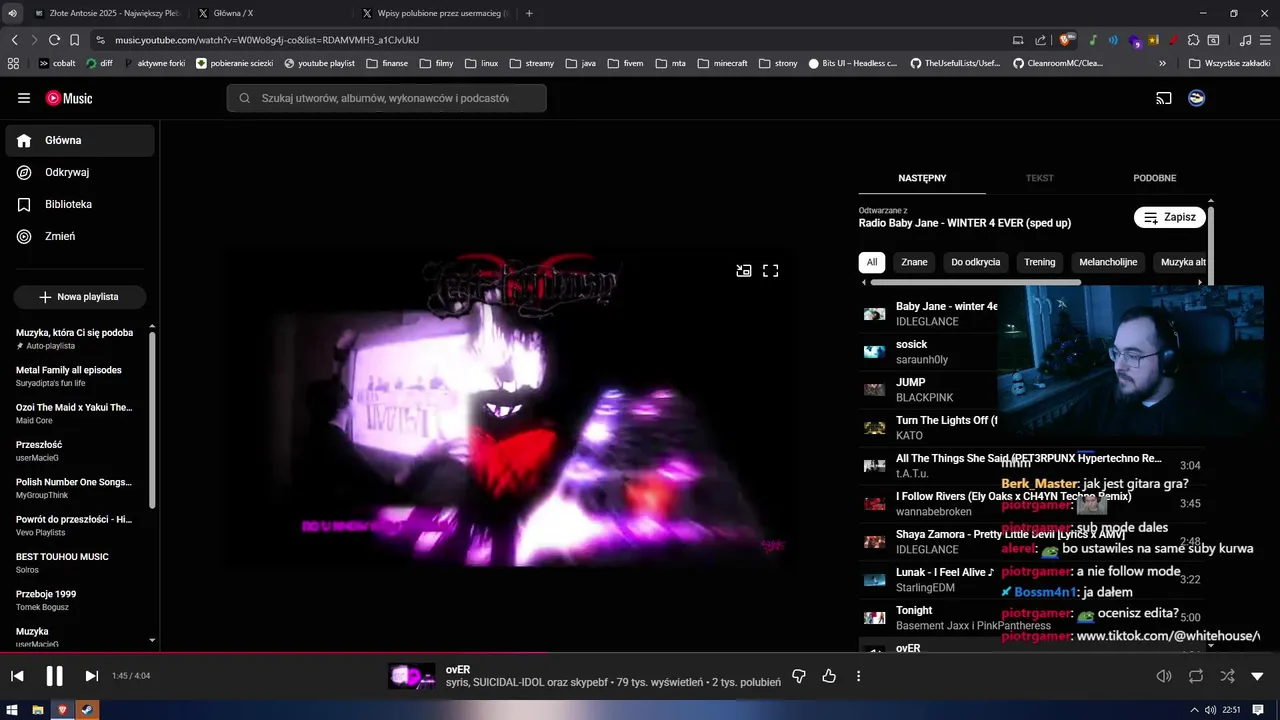Open the Cast to device icon
This screenshot has height=720, width=1280.
[1164, 98]
